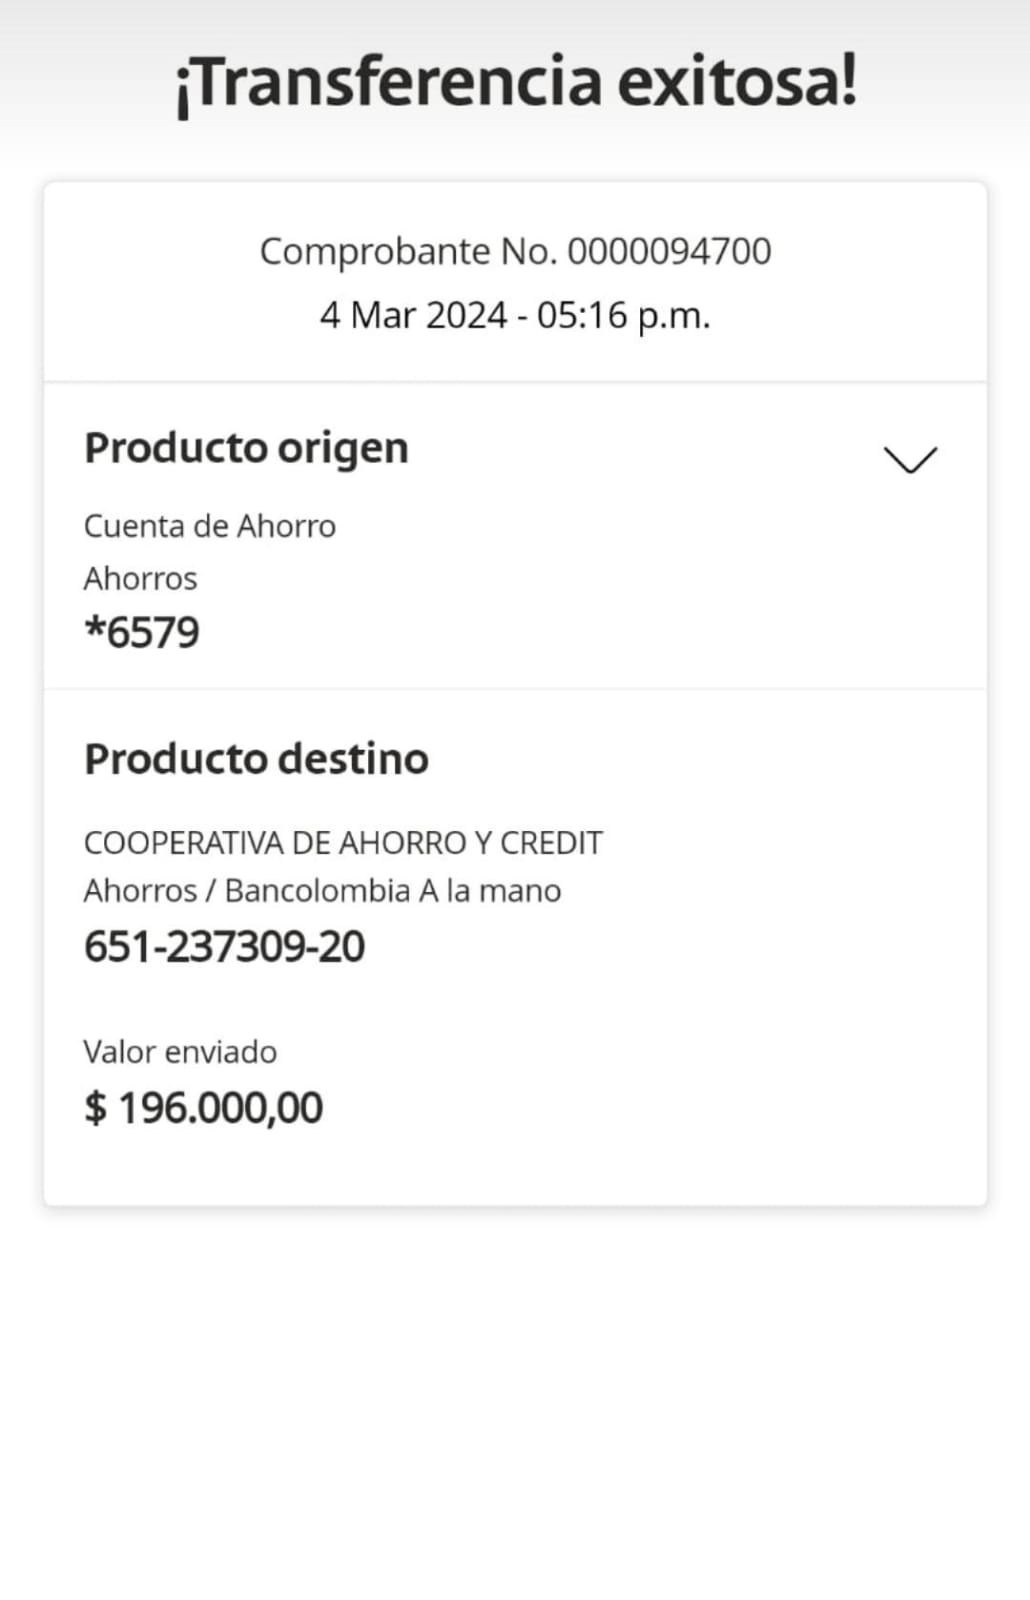The image size is (1030, 1600).
Task: Click the date 4 Mar 2024
Action: [413, 316]
